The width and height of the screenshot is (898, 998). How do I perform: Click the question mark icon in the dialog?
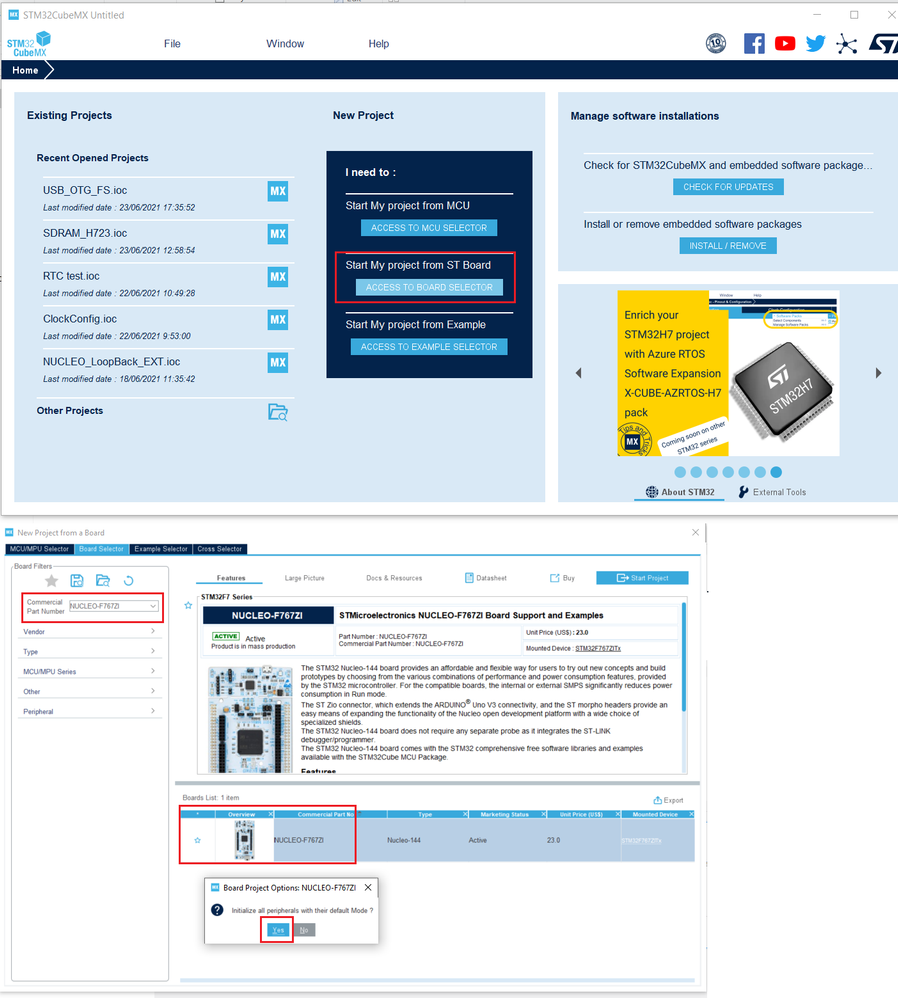217,910
